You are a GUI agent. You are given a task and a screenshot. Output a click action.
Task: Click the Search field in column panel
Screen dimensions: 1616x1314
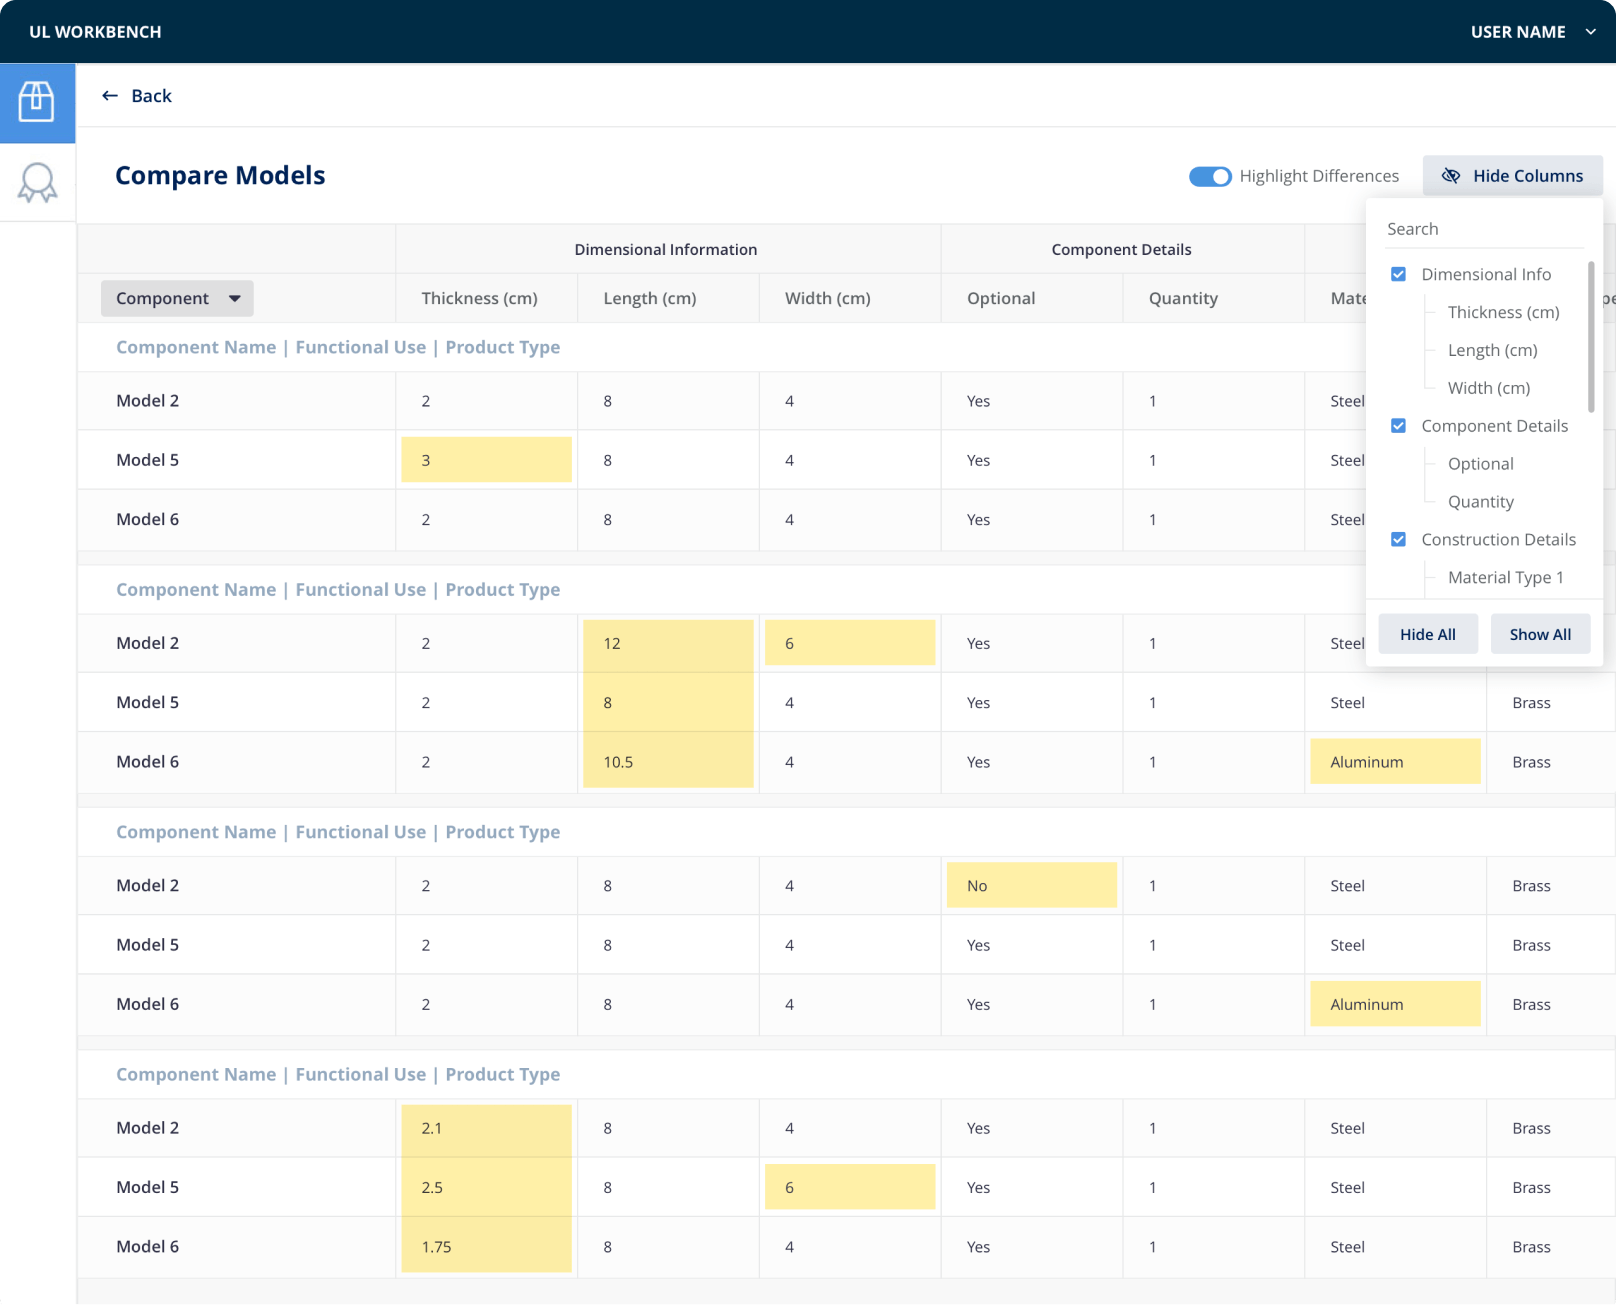[x=1483, y=229]
